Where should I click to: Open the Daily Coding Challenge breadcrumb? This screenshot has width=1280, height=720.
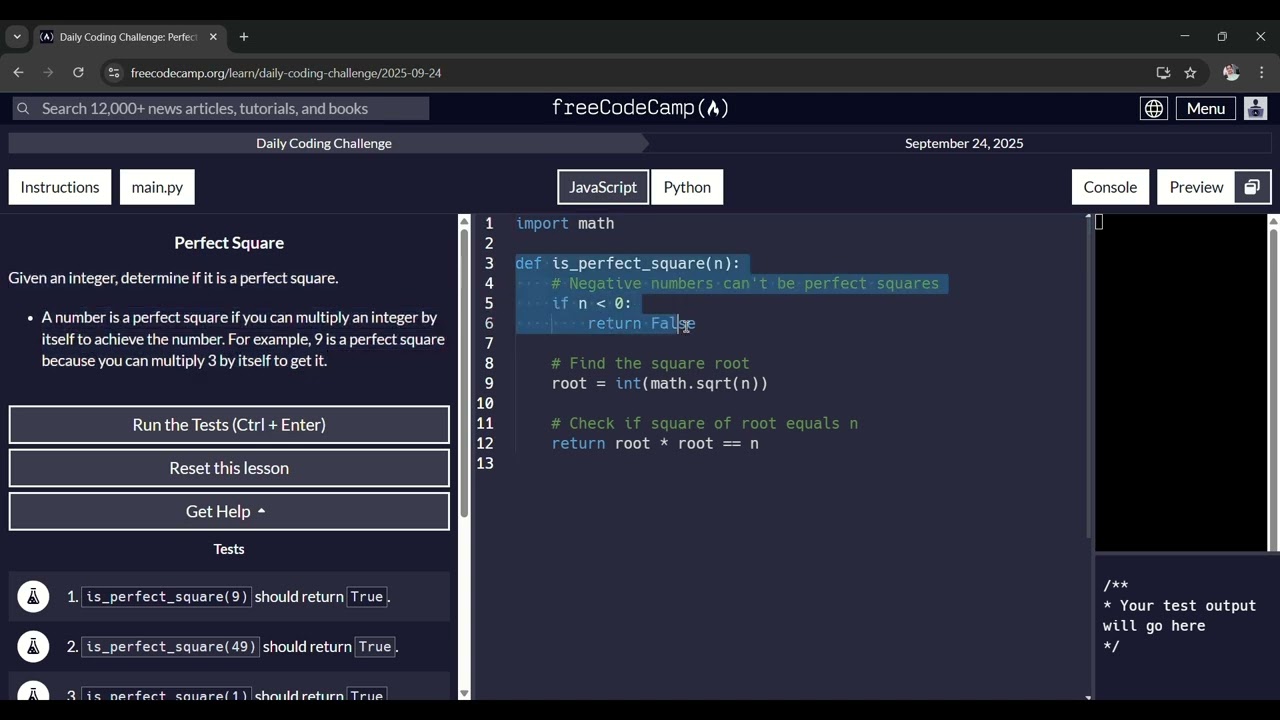(324, 143)
